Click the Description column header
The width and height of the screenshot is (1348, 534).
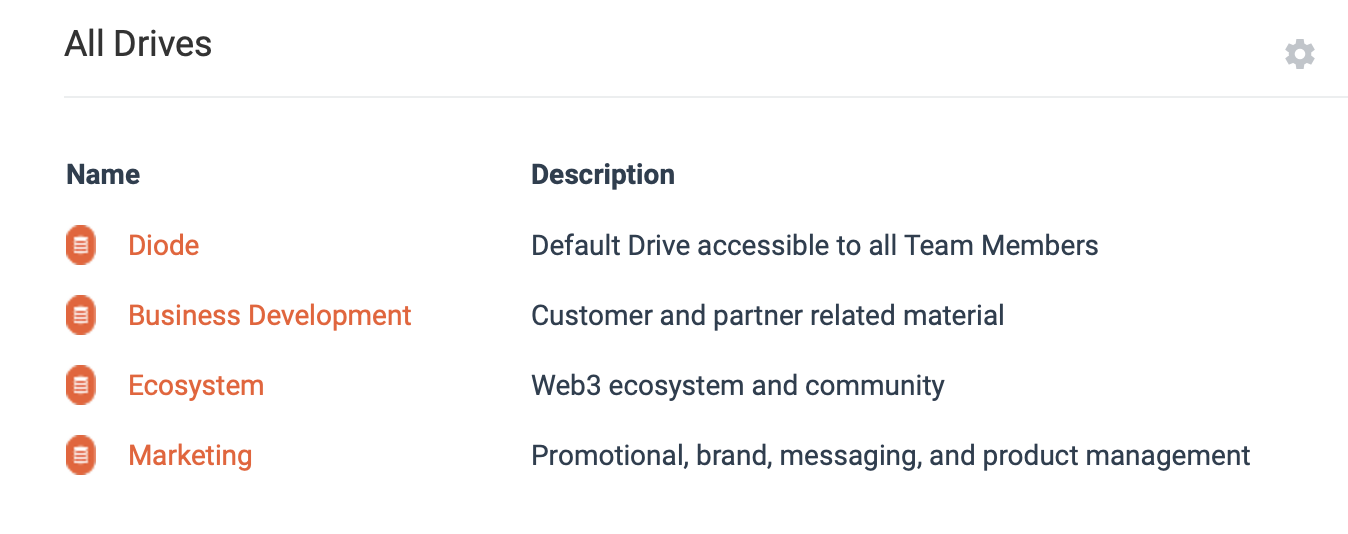pyautogui.click(x=602, y=175)
